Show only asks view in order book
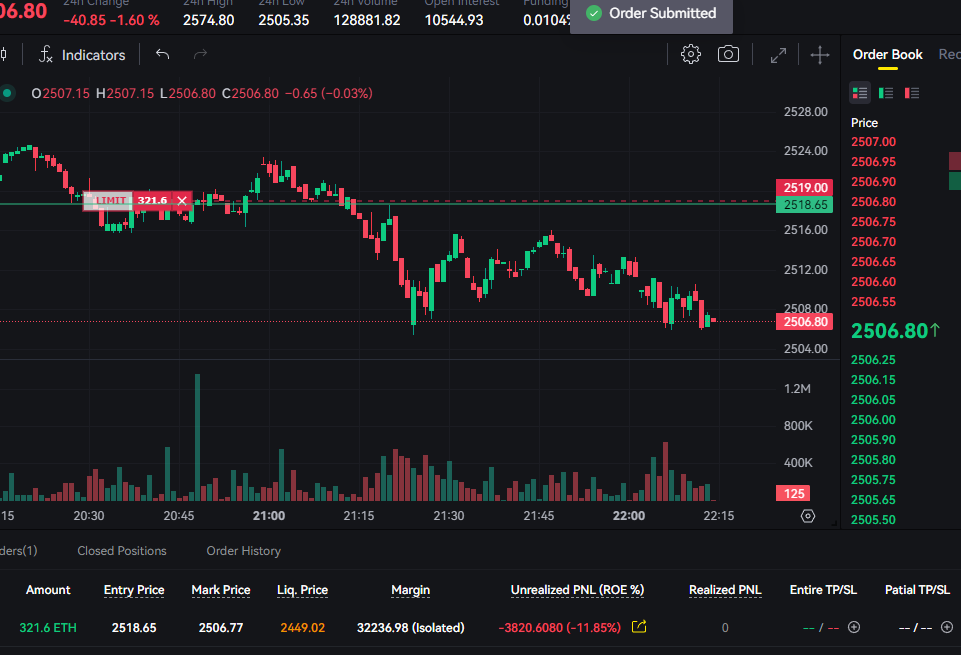961x655 pixels. point(912,93)
